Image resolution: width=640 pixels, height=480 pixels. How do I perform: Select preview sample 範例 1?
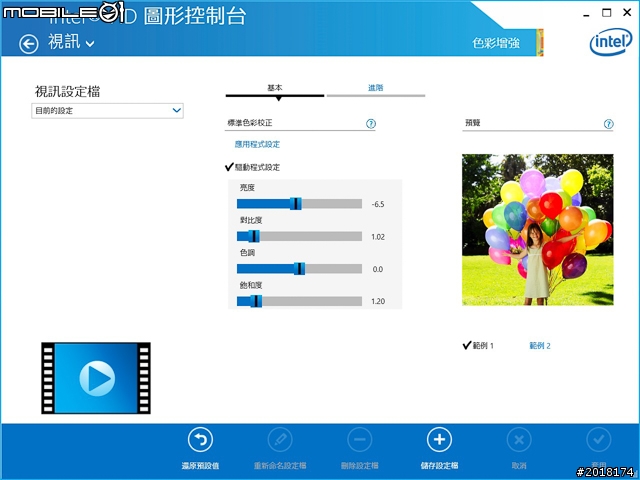point(478,346)
